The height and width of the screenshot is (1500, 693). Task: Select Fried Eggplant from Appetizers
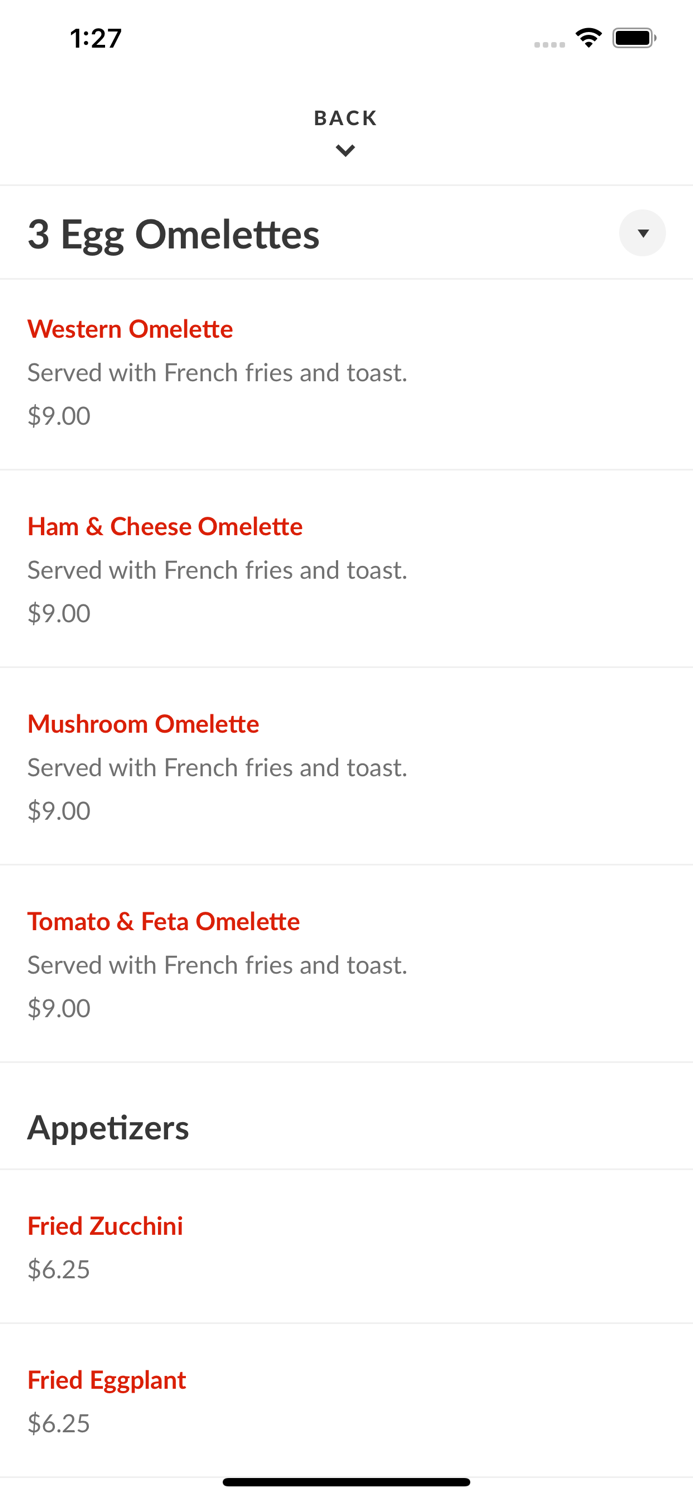[107, 1379]
